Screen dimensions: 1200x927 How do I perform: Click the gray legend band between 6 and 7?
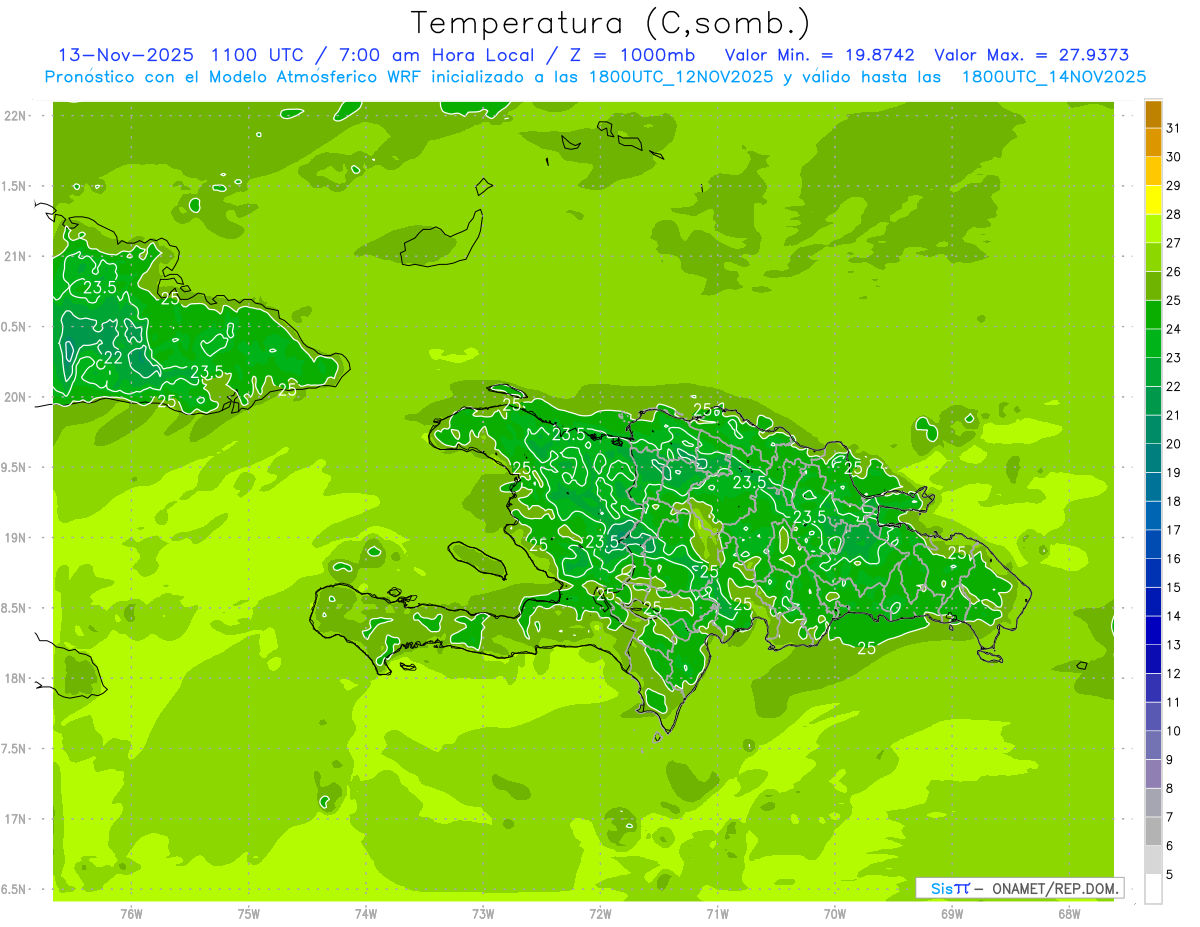click(1153, 832)
